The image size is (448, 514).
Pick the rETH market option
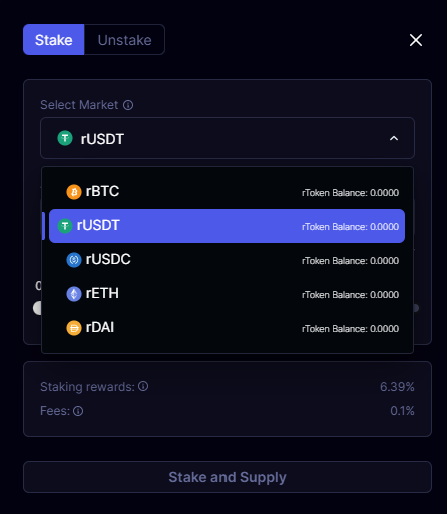pyautogui.click(x=227, y=294)
